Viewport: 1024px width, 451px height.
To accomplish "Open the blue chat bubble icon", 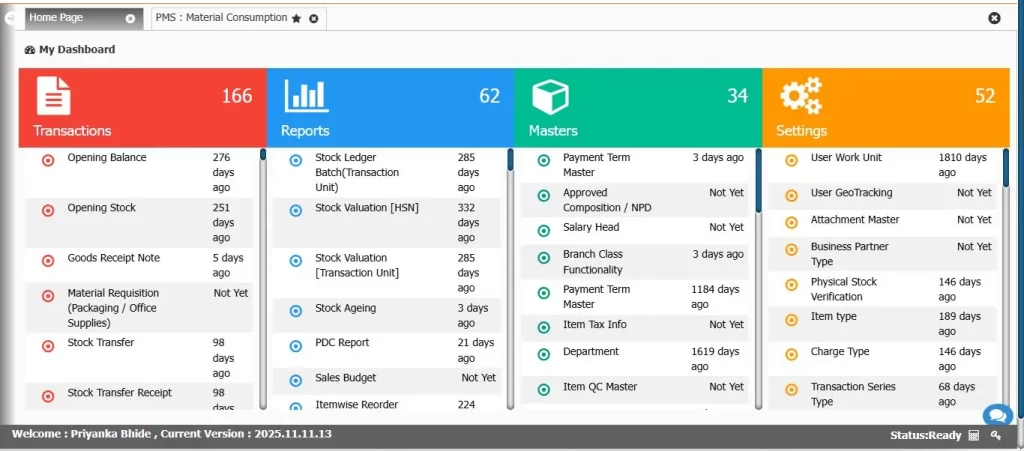I will [997, 415].
